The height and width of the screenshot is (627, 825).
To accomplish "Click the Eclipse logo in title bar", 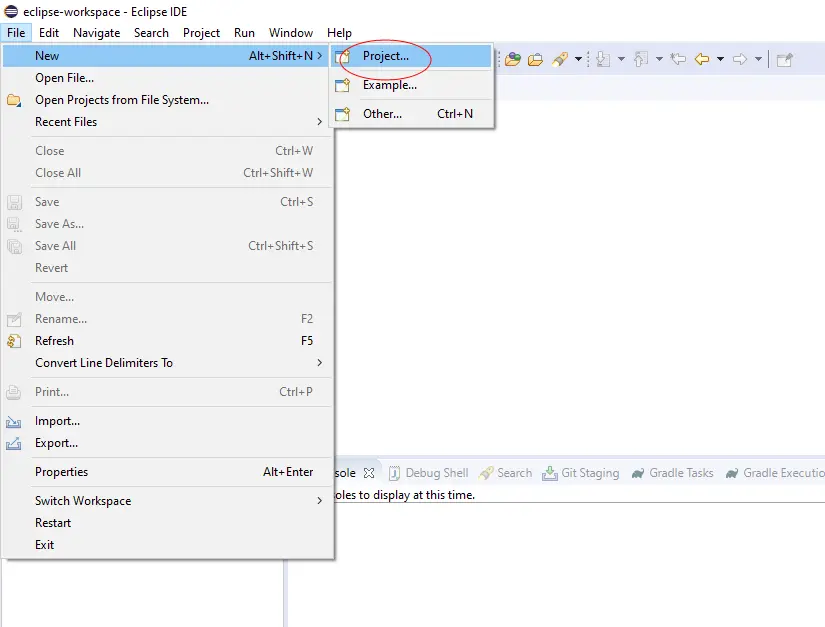I will pyautogui.click(x=11, y=11).
